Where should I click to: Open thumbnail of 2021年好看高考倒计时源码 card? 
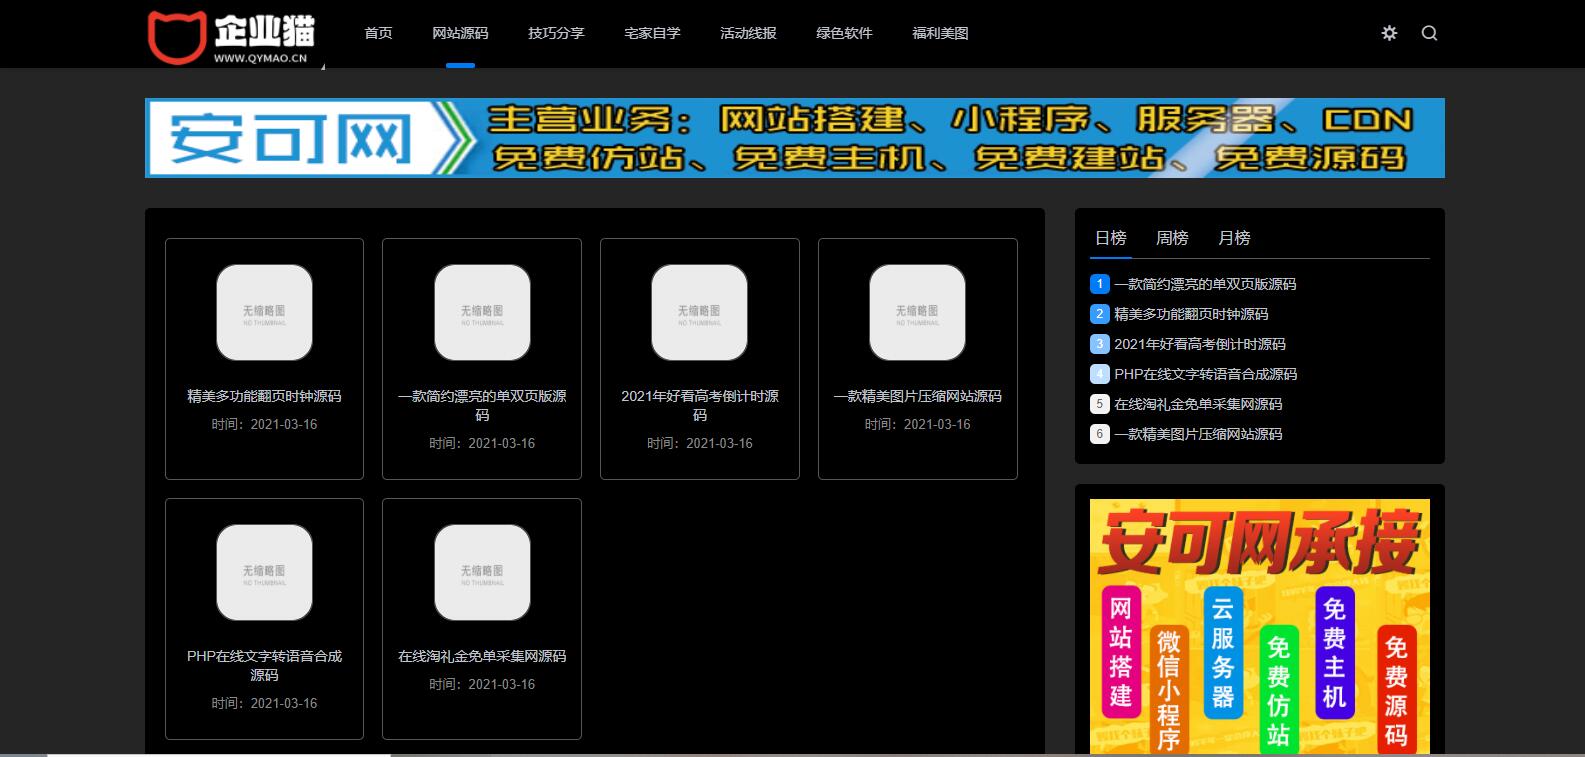[699, 313]
